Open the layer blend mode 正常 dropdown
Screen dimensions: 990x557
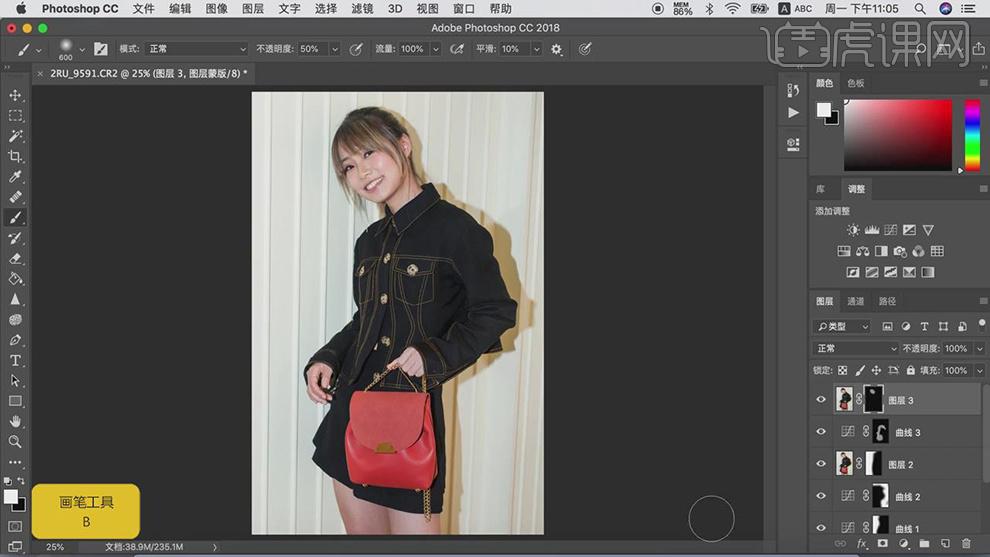coord(856,349)
